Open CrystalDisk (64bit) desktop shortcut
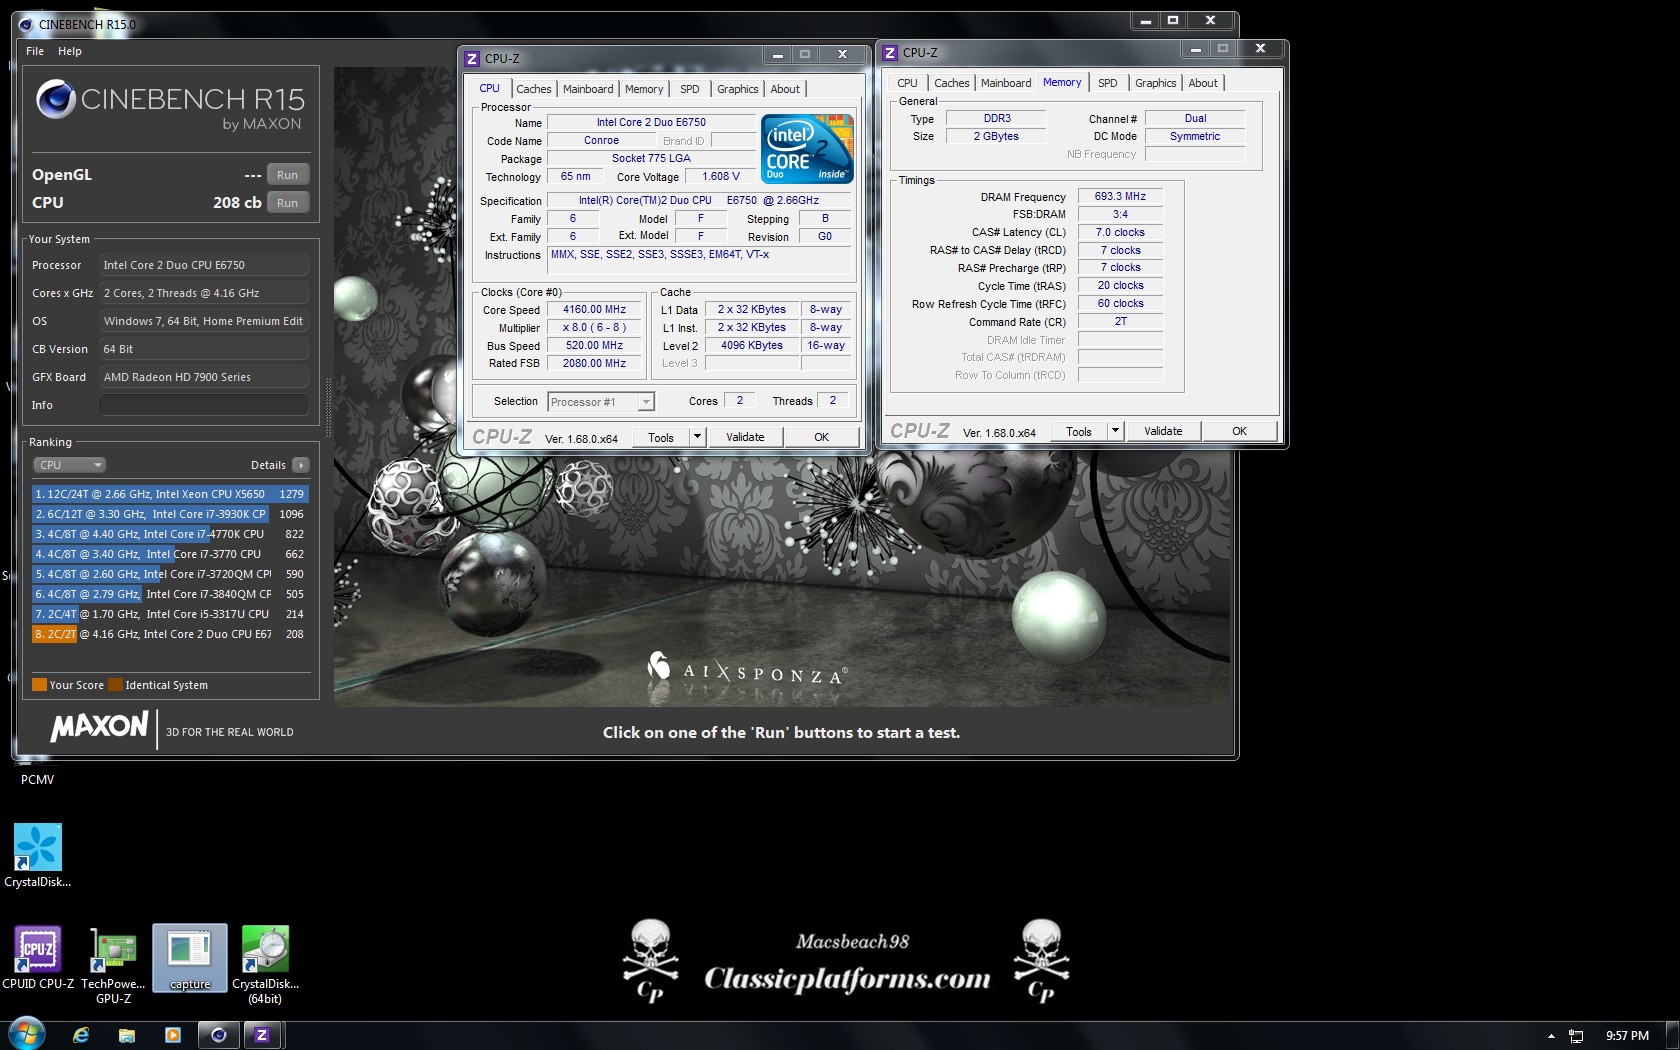This screenshot has width=1680, height=1050. click(265, 964)
